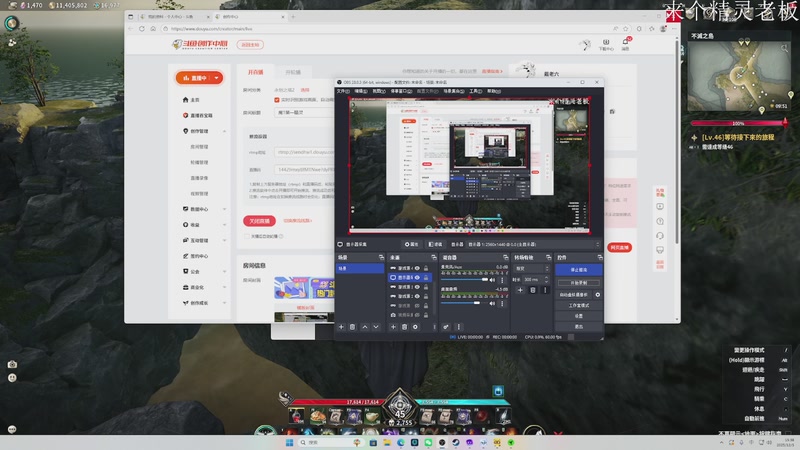The image size is (800, 450).
Task: Add a new source in OBS Sources panel
Action: (x=393, y=327)
